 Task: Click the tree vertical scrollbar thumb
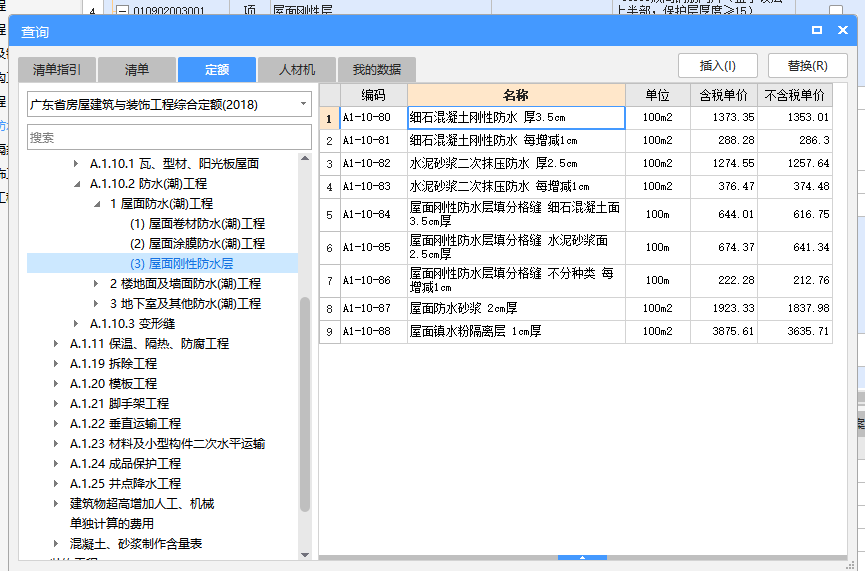click(x=305, y=404)
